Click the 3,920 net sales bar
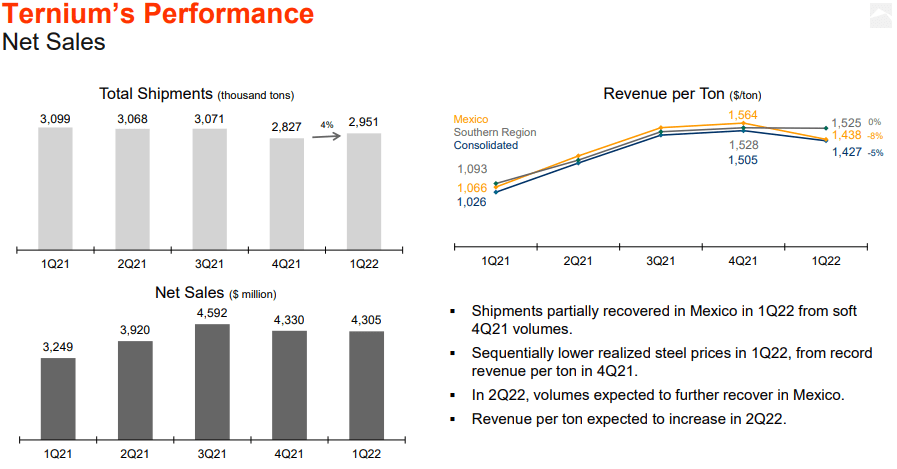 click(135, 390)
